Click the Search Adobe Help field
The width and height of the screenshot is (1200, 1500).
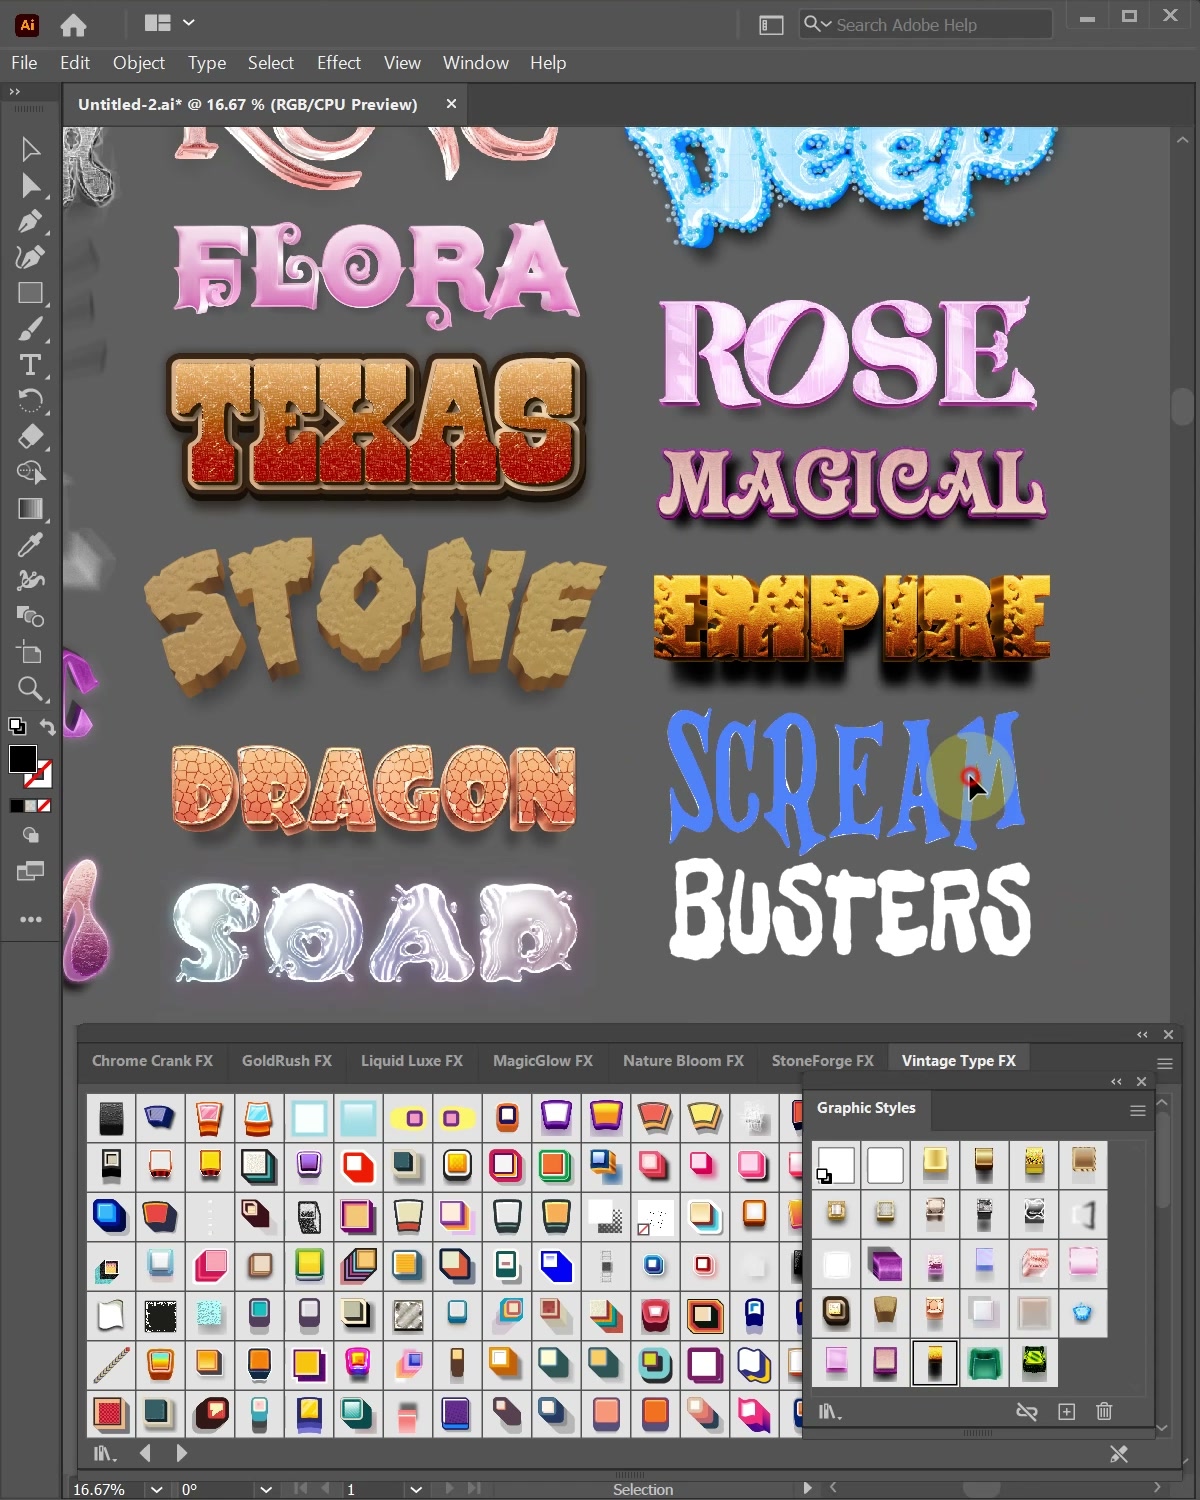[925, 24]
